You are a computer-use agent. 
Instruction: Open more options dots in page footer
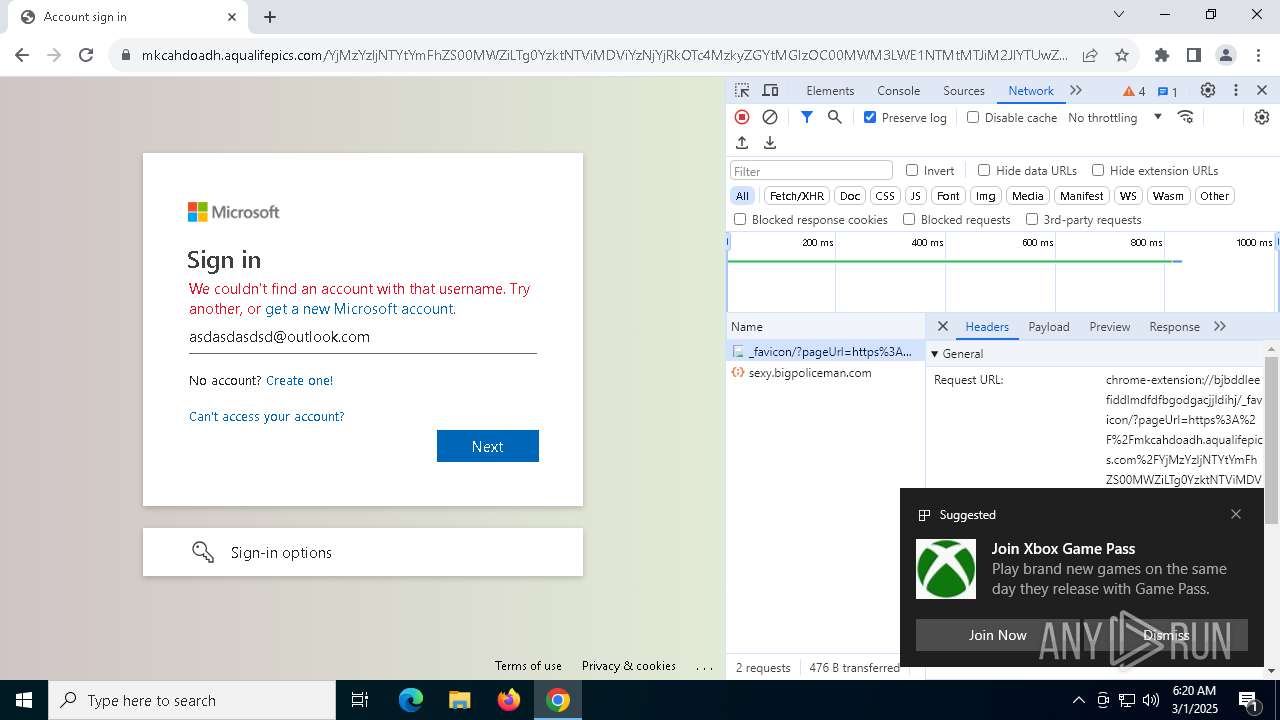pos(705,666)
